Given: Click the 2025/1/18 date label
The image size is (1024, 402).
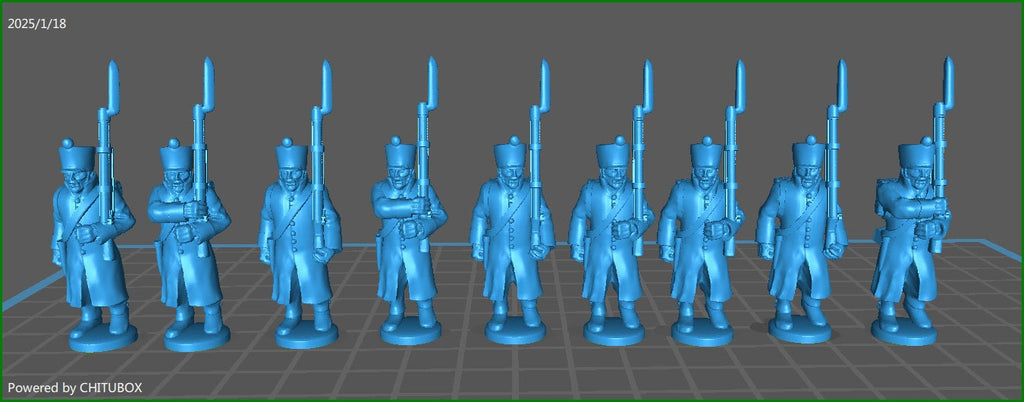Looking at the screenshot, I should [x=35, y=22].
